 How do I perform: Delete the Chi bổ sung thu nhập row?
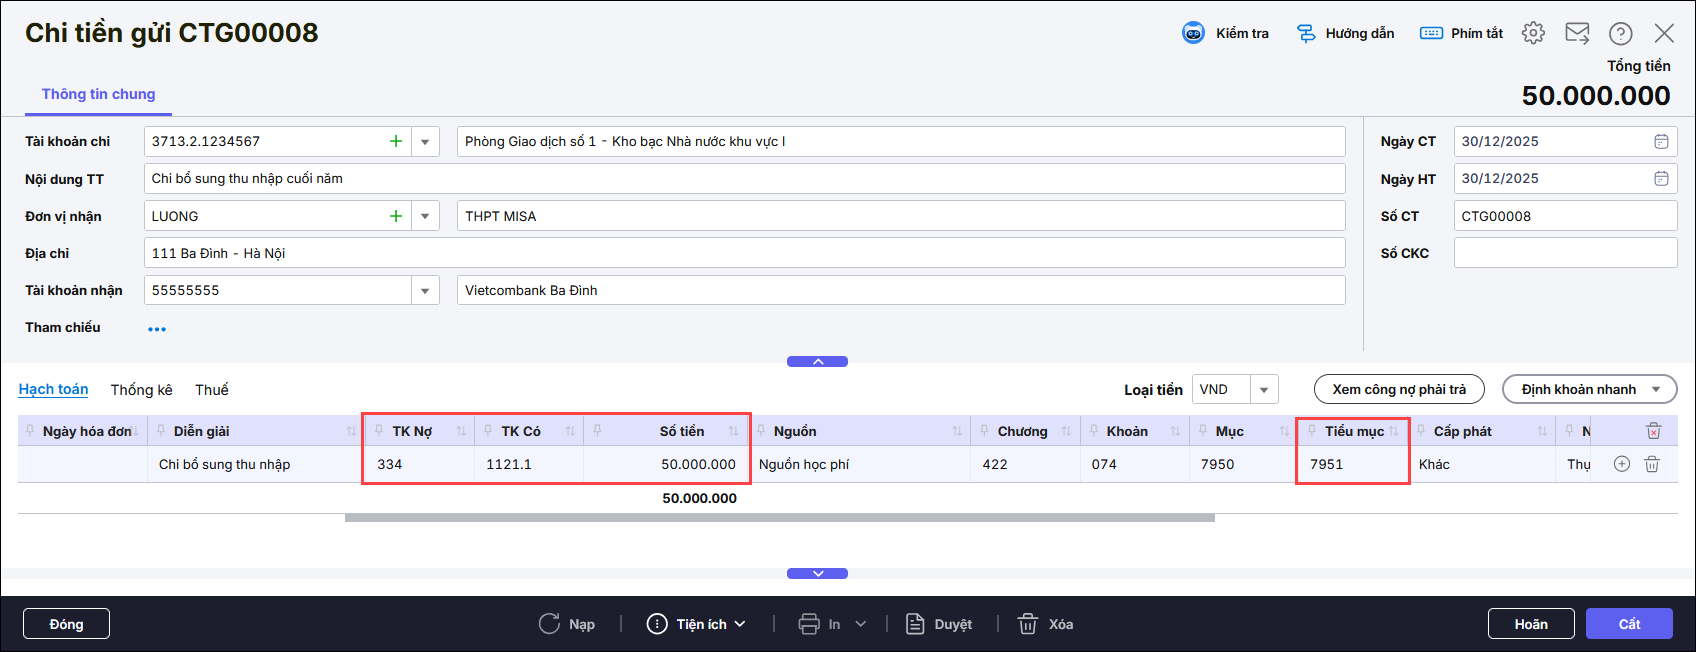click(x=1652, y=464)
